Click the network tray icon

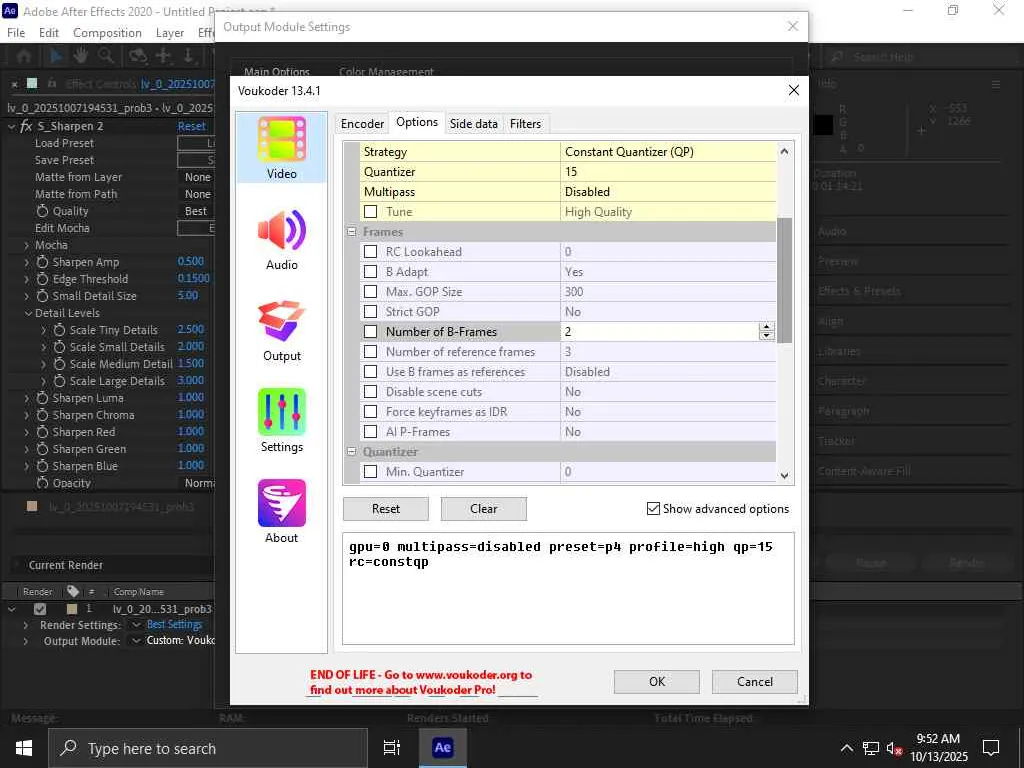point(871,748)
